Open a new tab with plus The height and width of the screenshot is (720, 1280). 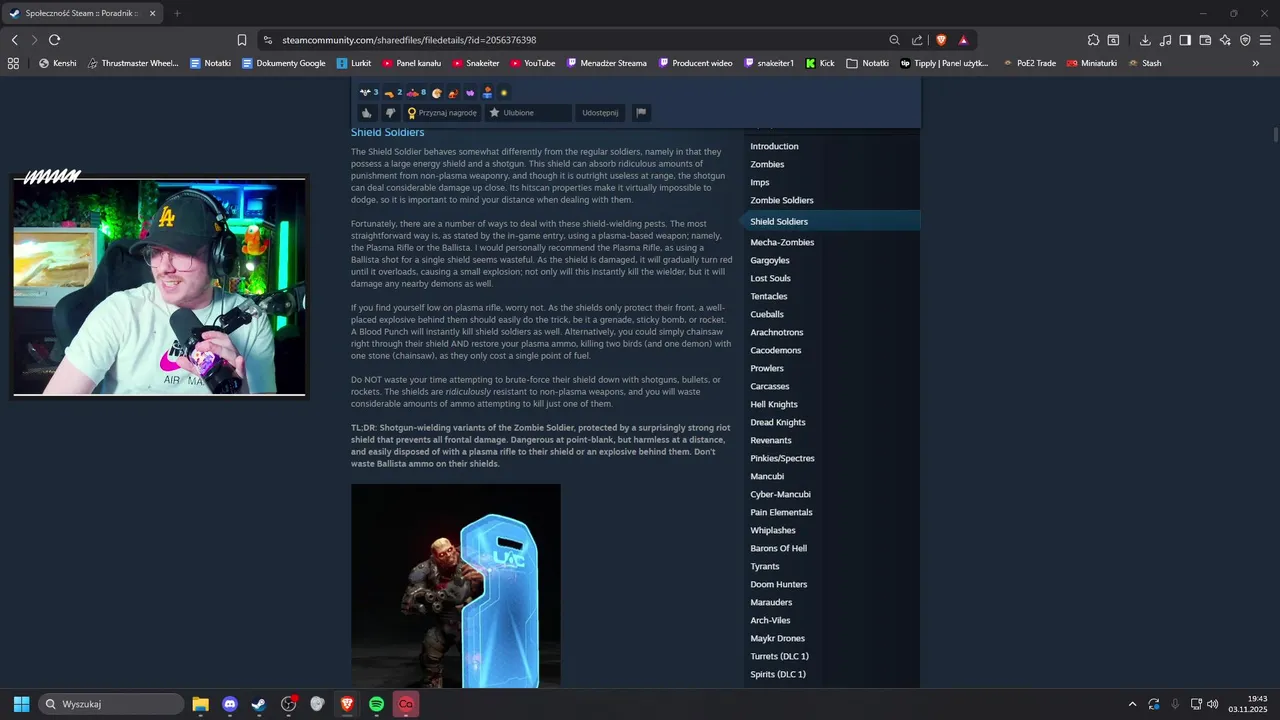177,13
